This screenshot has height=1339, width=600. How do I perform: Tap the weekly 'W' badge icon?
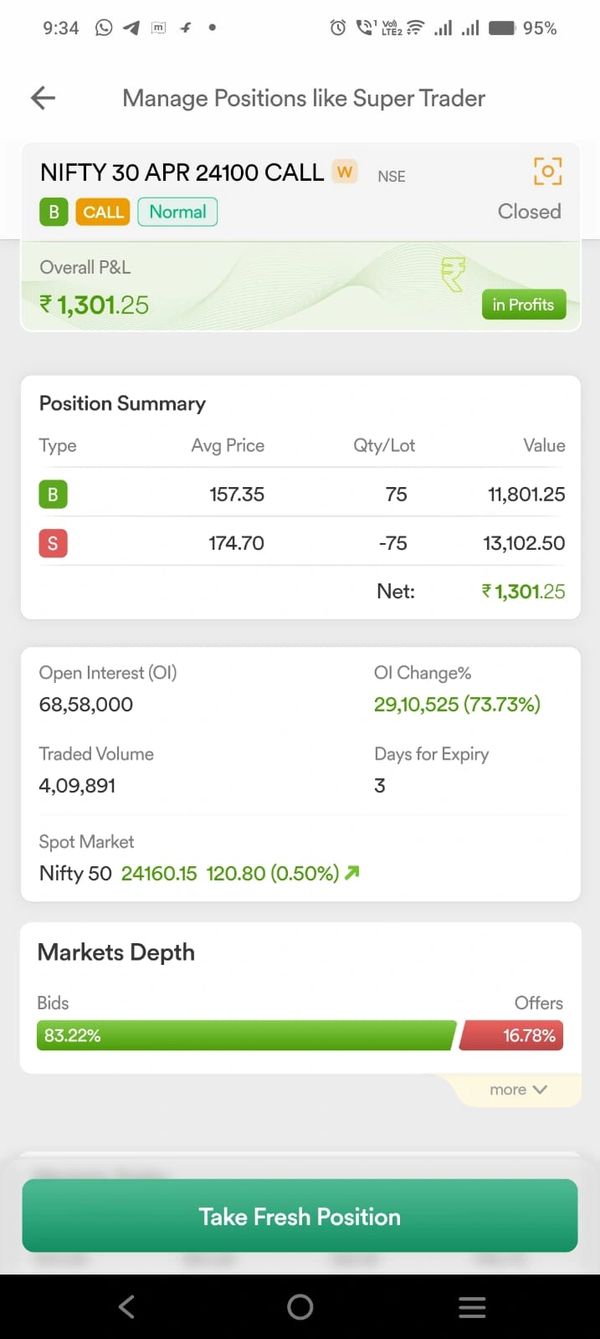(x=345, y=172)
